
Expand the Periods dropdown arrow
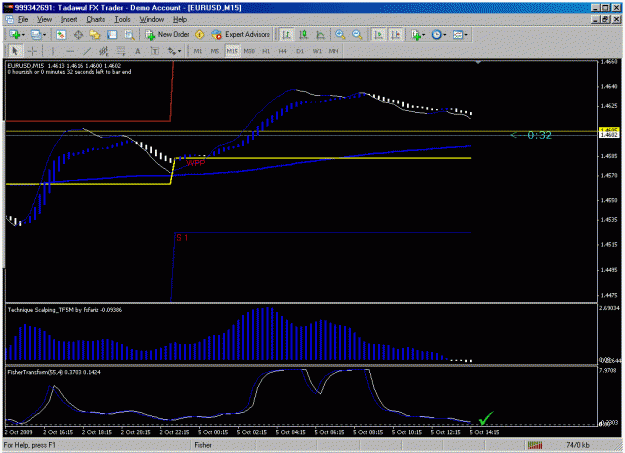point(444,35)
